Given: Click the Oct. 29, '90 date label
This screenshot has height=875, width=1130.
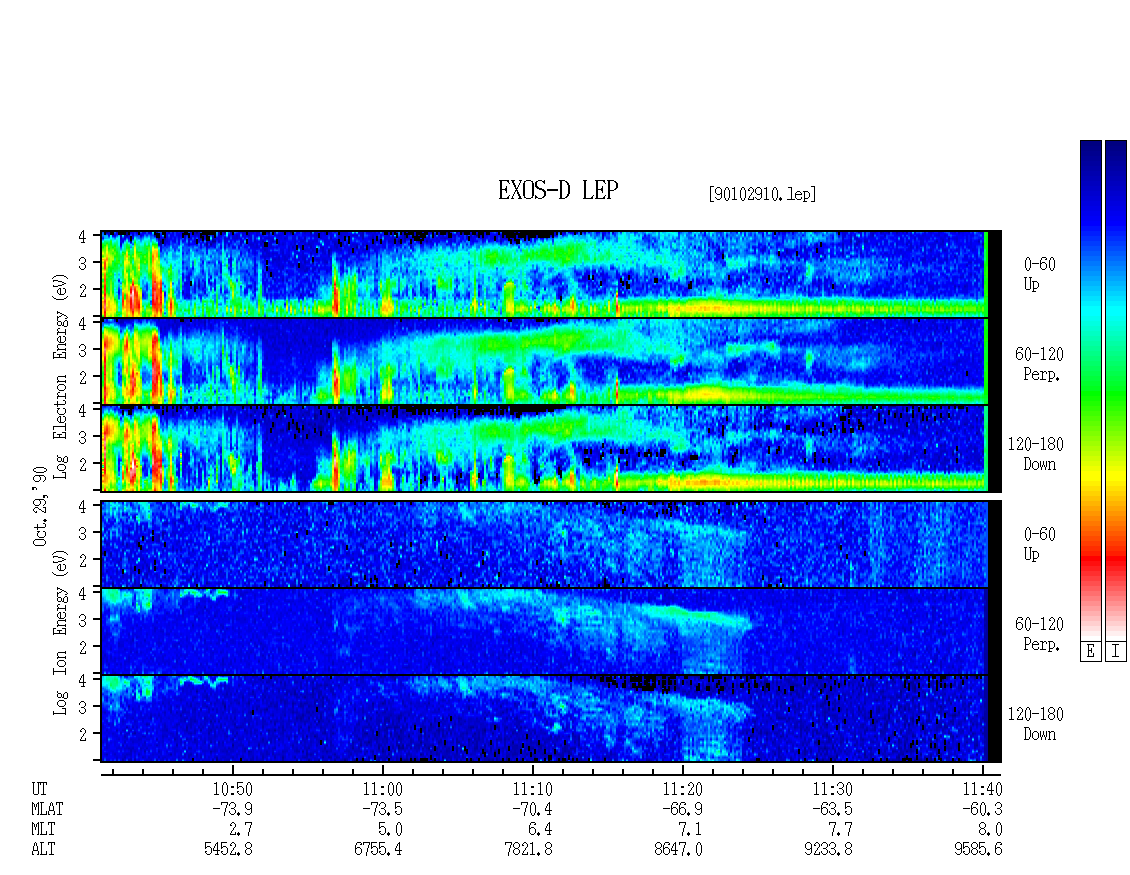Looking at the screenshot, I should [x=40, y=506].
